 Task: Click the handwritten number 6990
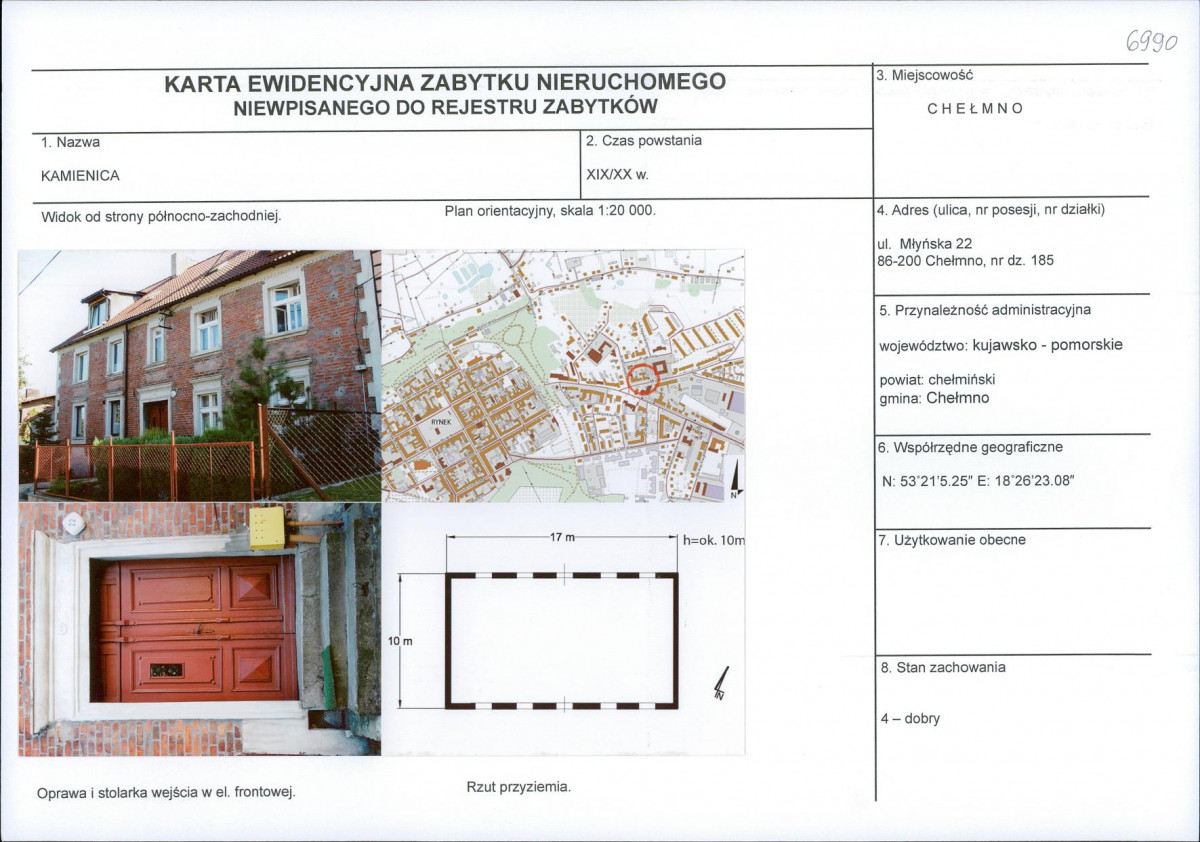[x=1151, y=41]
